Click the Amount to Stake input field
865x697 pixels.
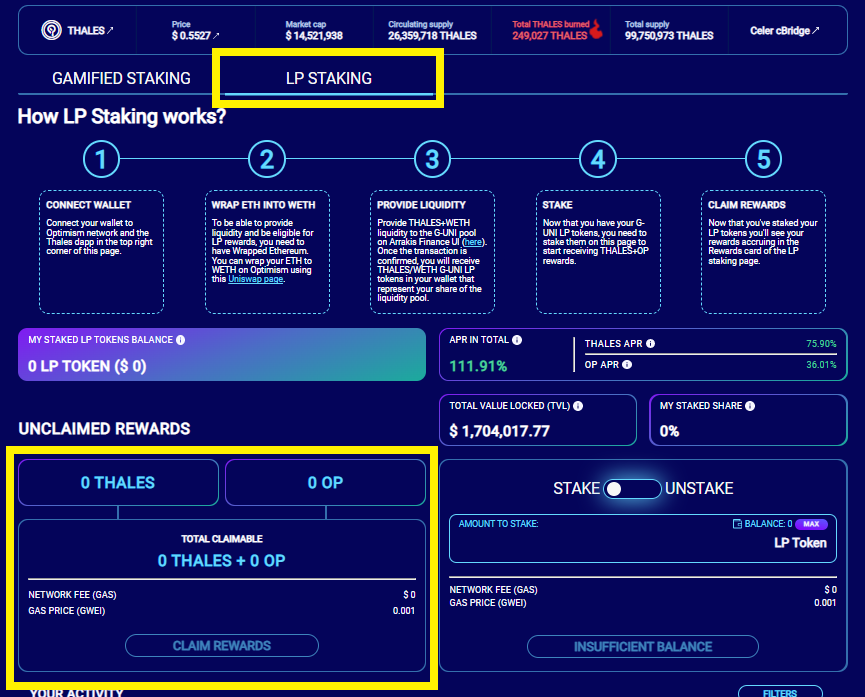(643, 539)
